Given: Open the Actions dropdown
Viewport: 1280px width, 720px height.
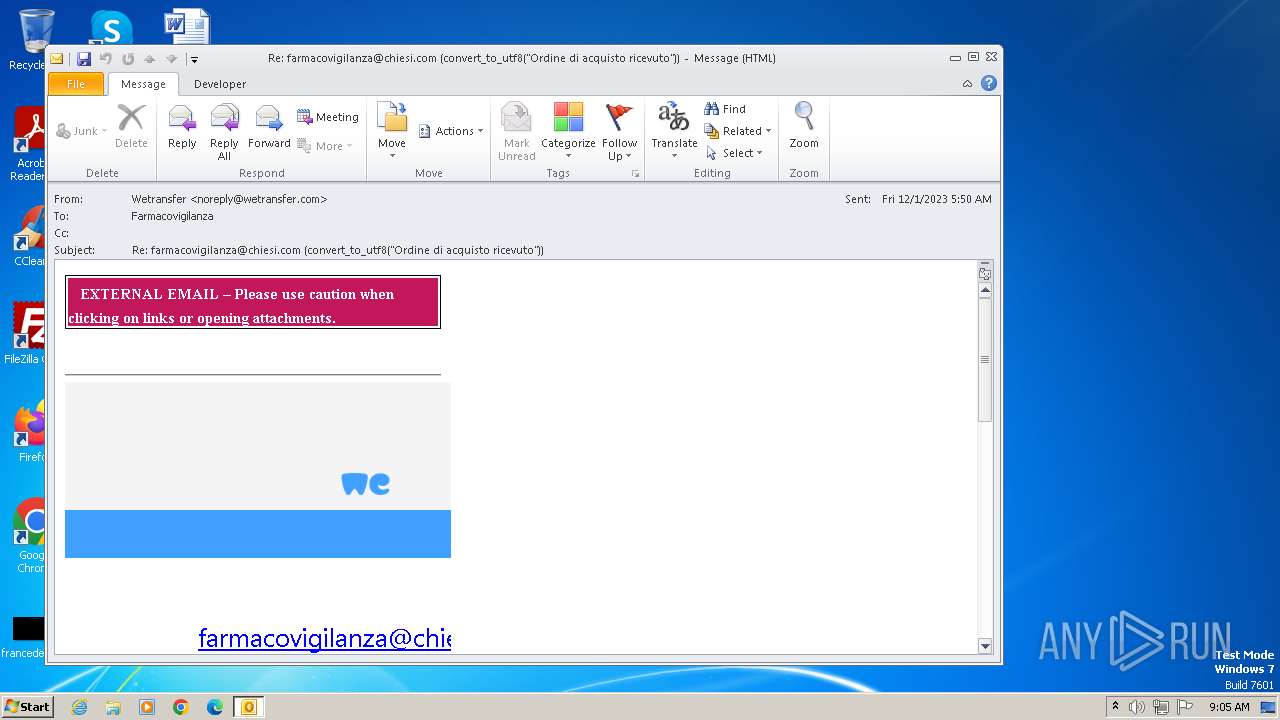Looking at the screenshot, I should pyautogui.click(x=451, y=131).
